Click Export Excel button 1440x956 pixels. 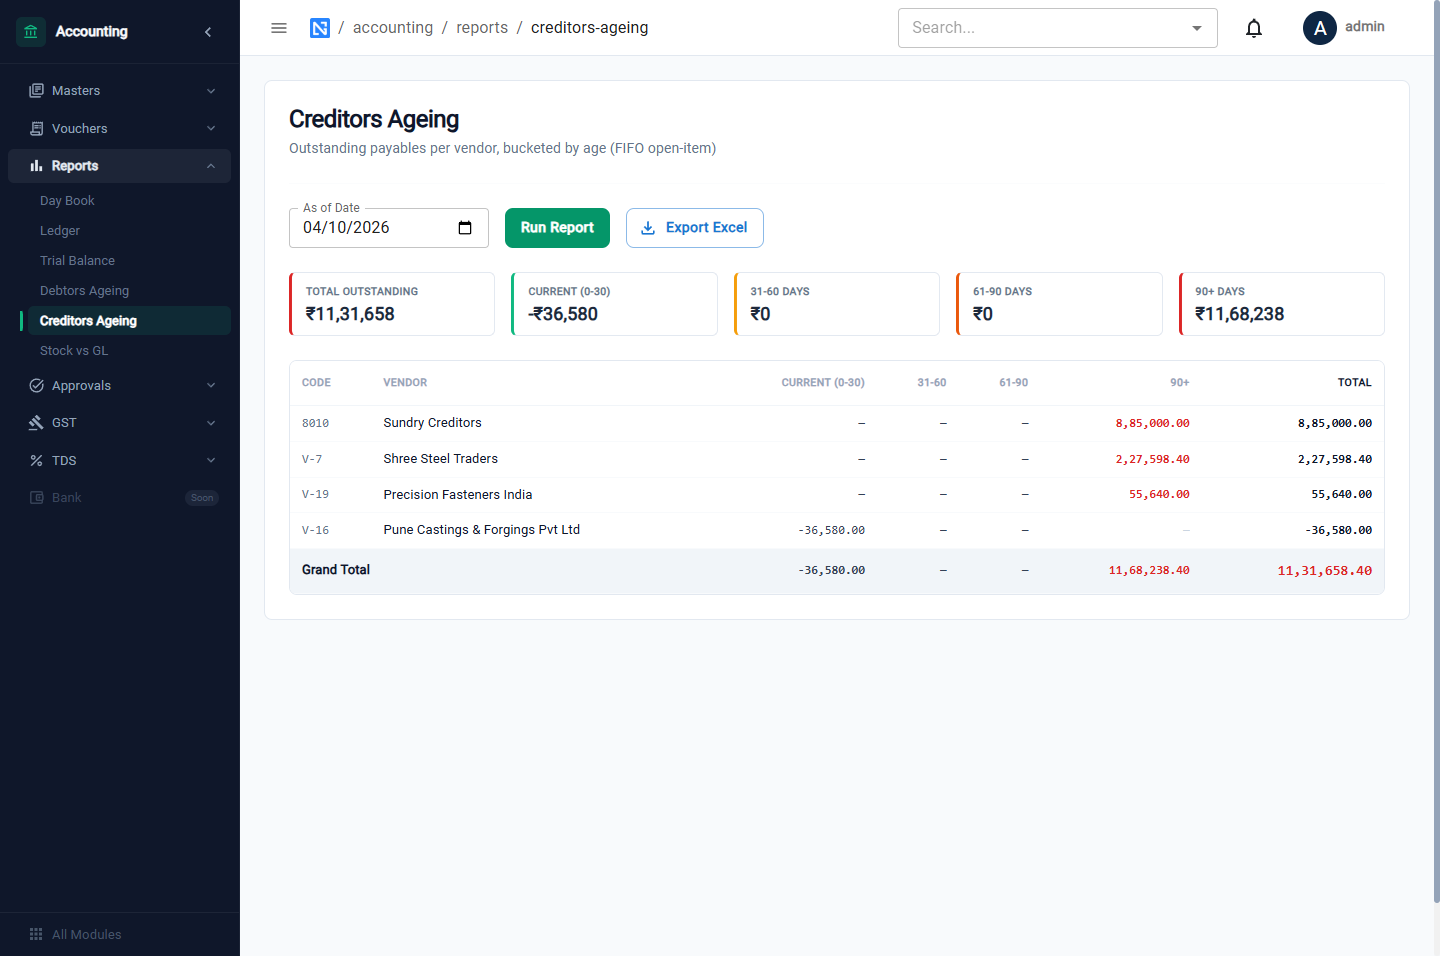pos(695,228)
